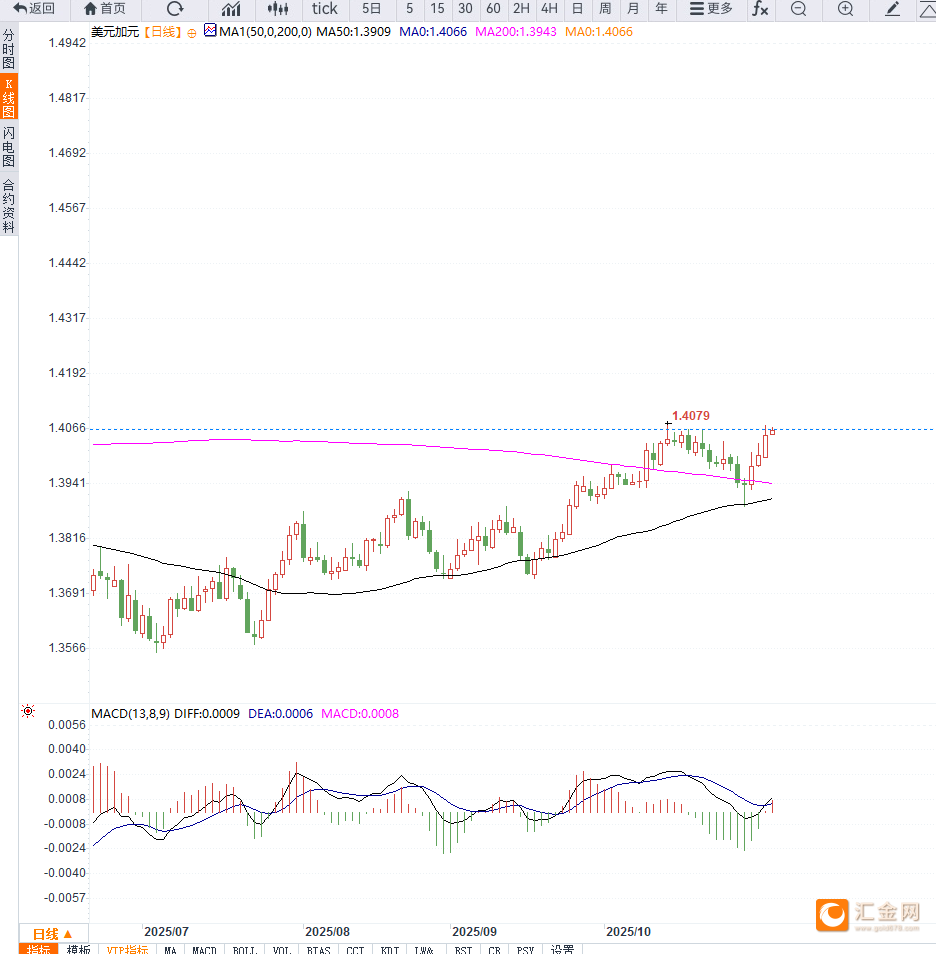Select the tick timeframe
Image resolution: width=936 pixels, height=954 pixels.
point(324,9)
